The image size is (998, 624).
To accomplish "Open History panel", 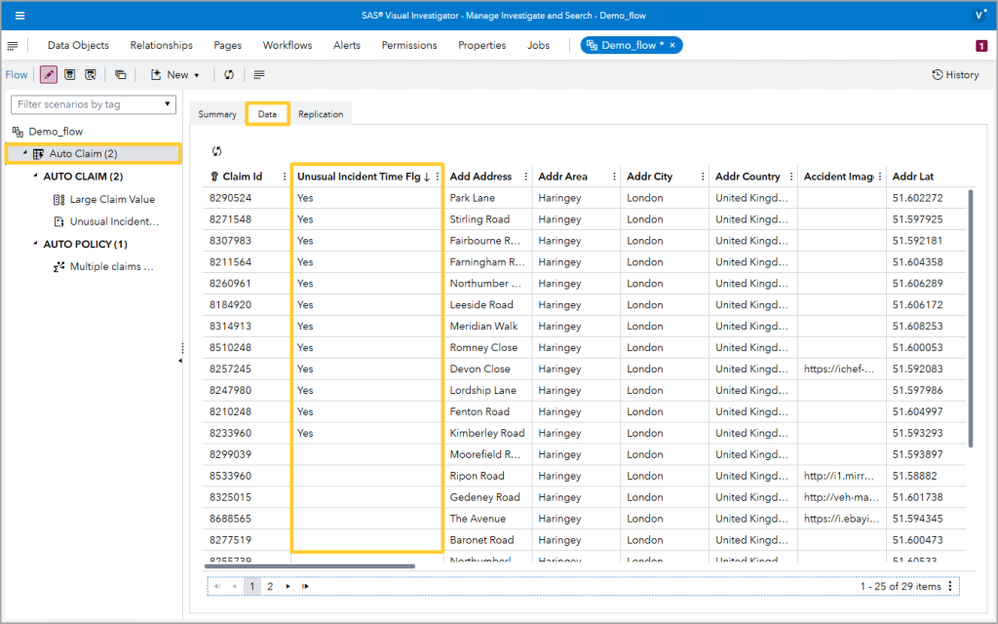I will tap(955, 74).
